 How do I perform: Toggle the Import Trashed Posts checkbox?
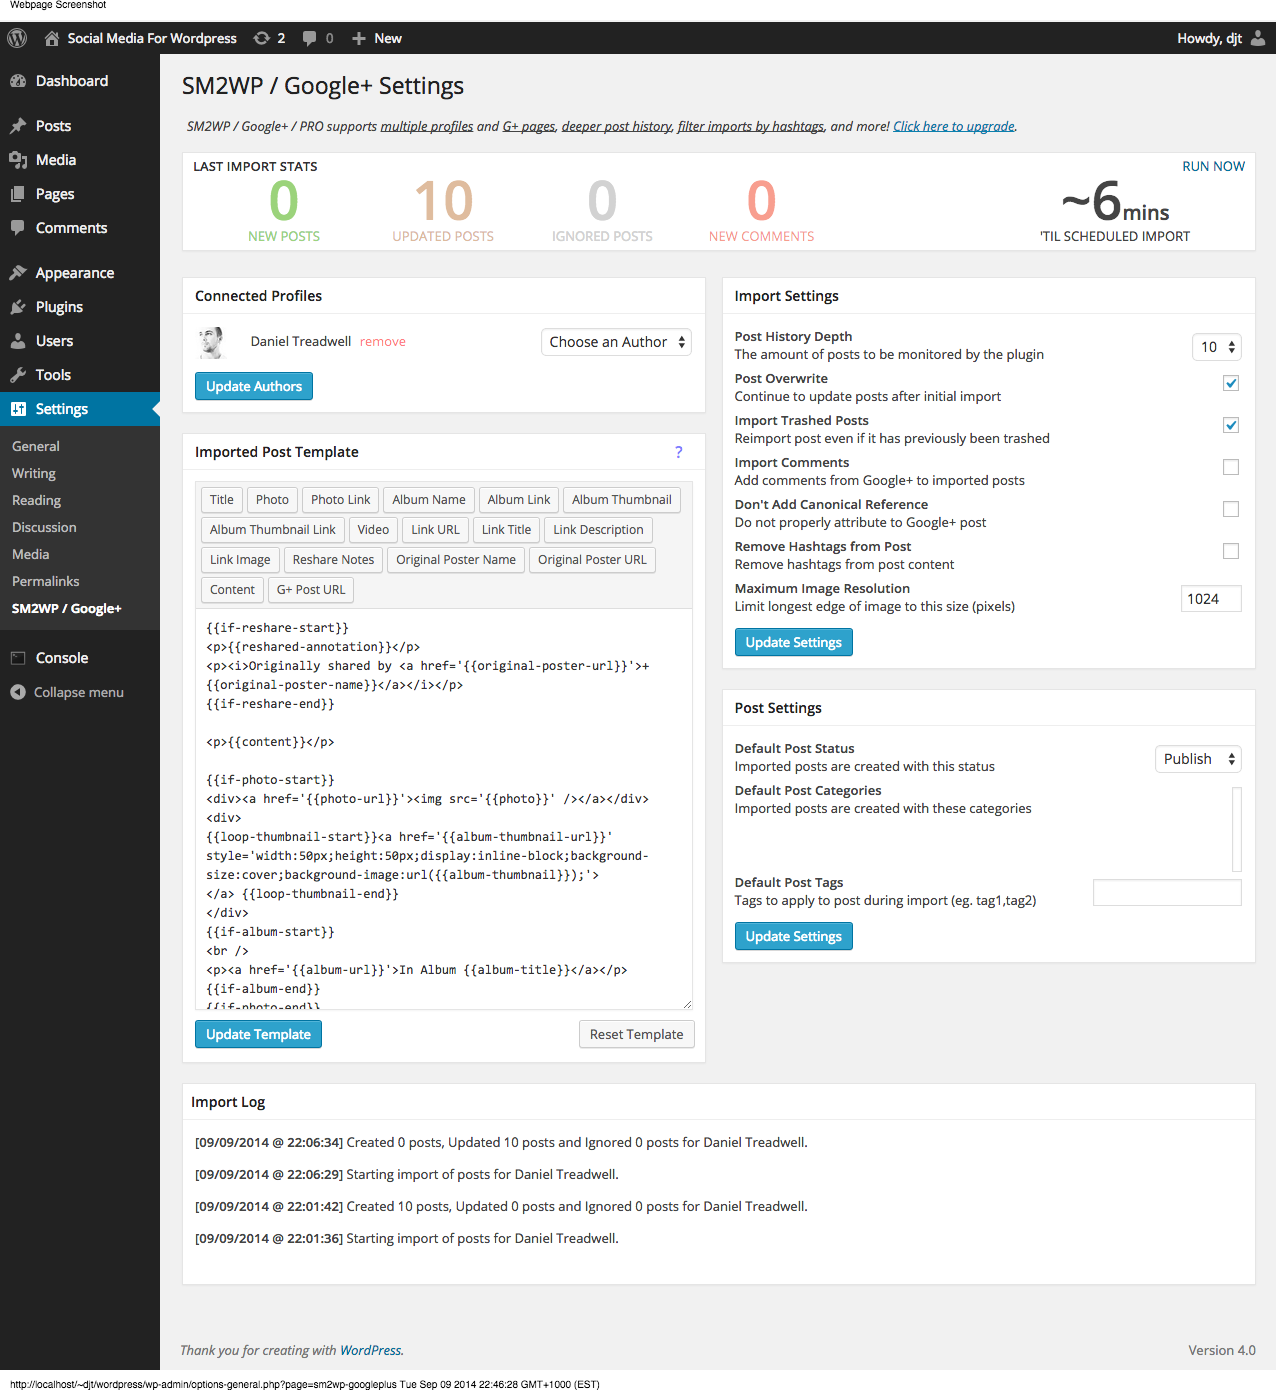pos(1231,425)
